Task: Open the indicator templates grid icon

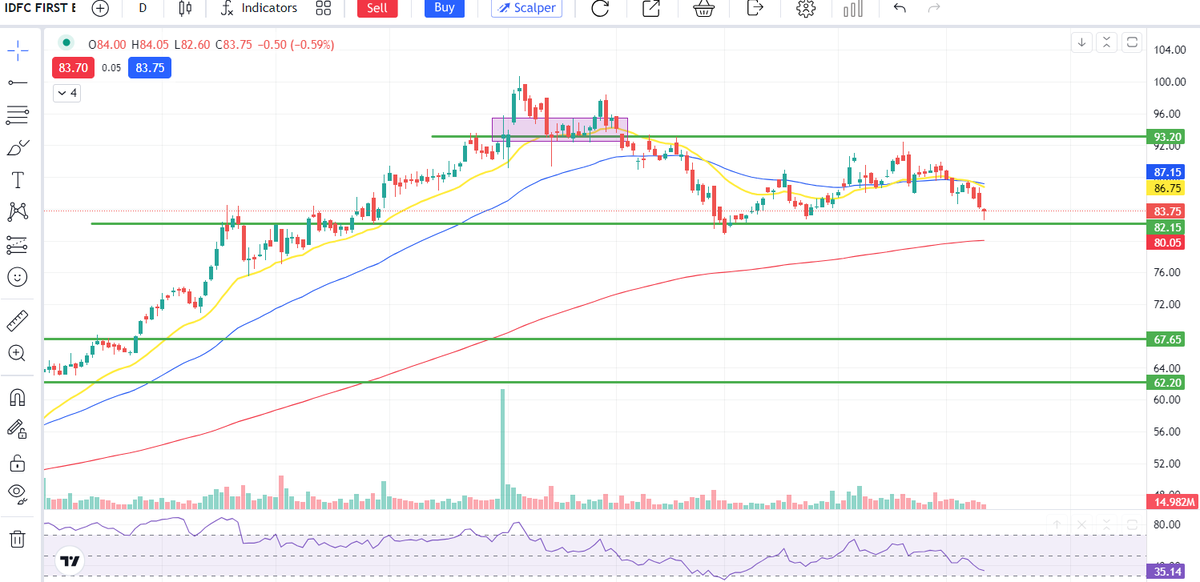Action: click(x=322, y=8)
